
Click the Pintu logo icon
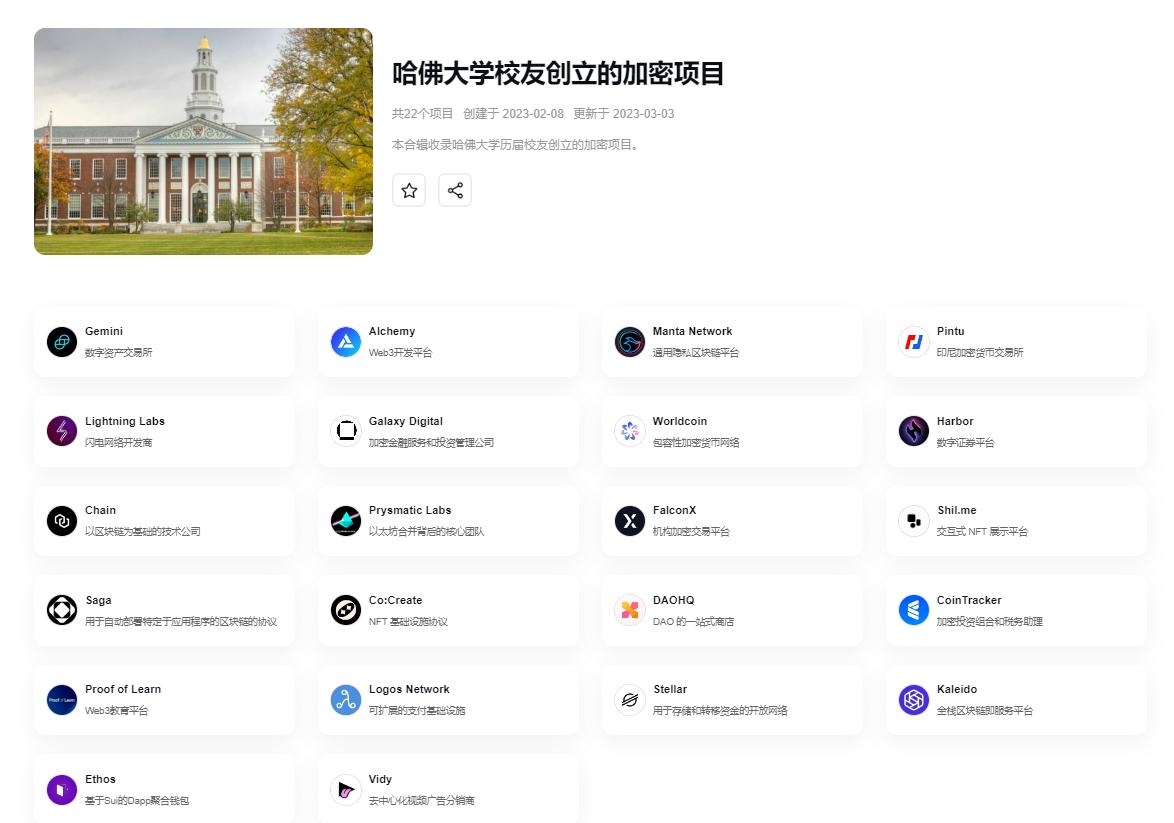914,342
